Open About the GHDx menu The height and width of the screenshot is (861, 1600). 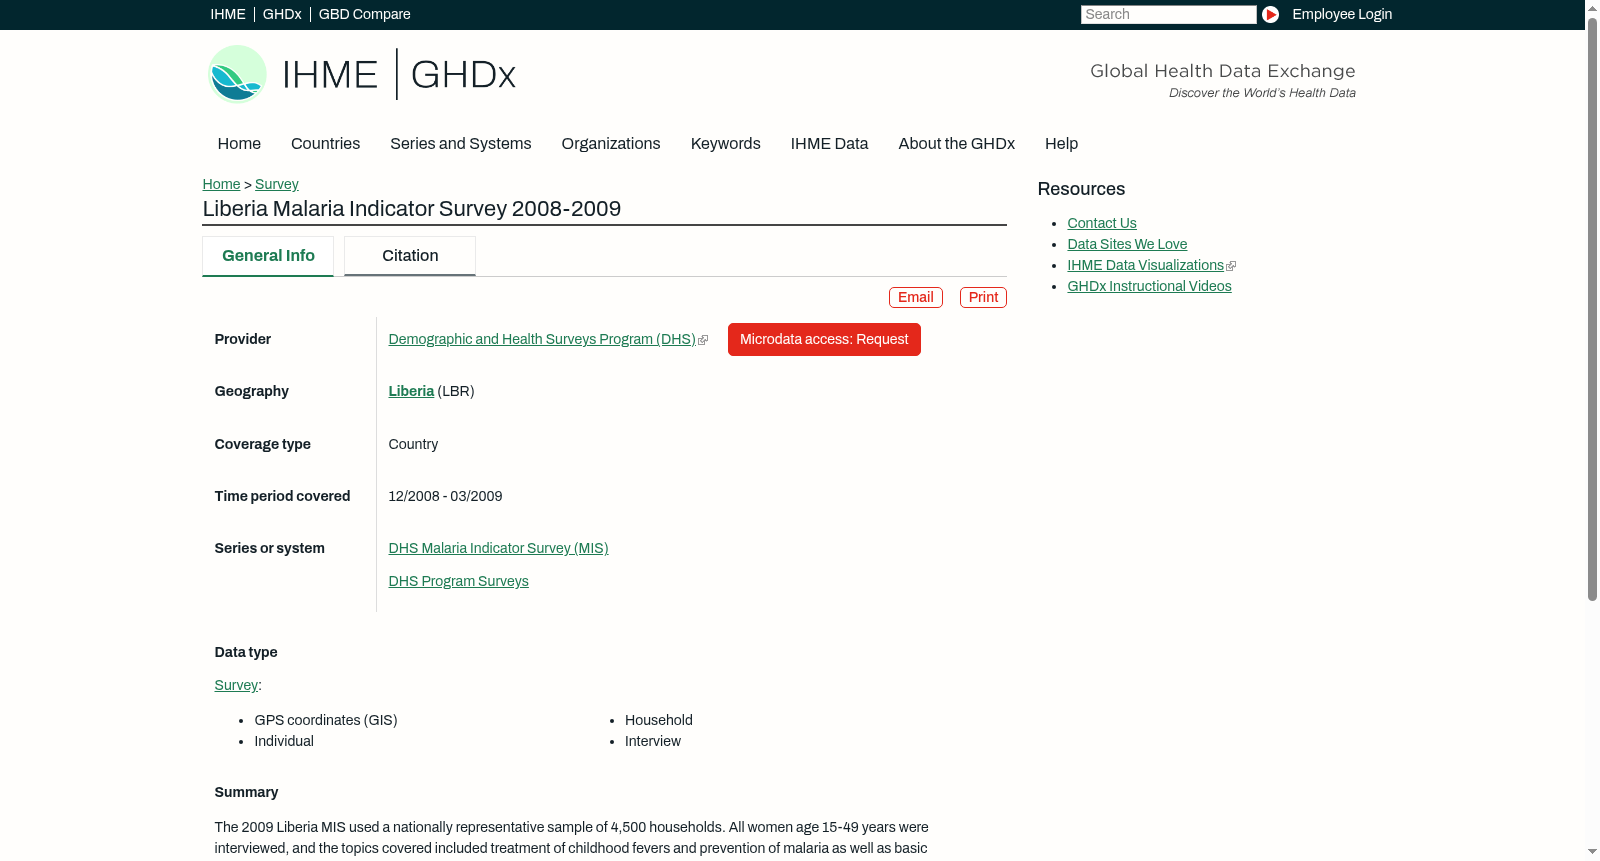[x=956, y=144]
